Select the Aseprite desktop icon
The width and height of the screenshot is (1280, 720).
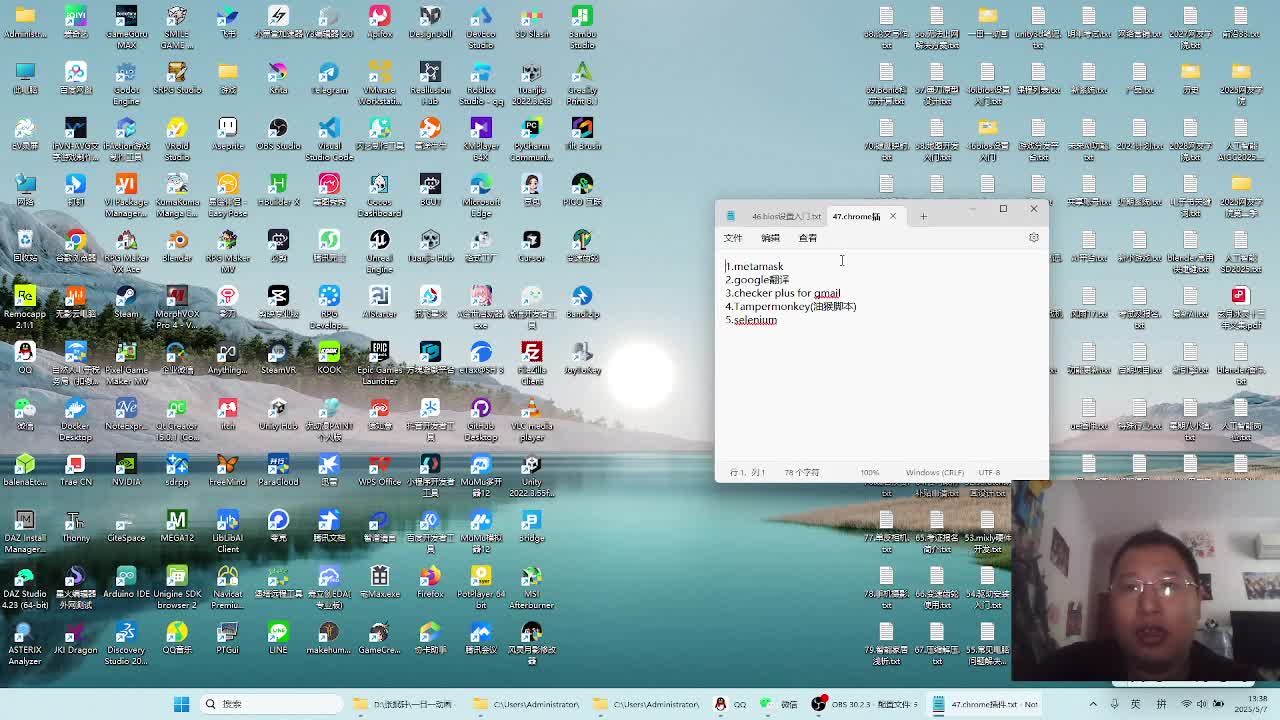click(228, 135)
